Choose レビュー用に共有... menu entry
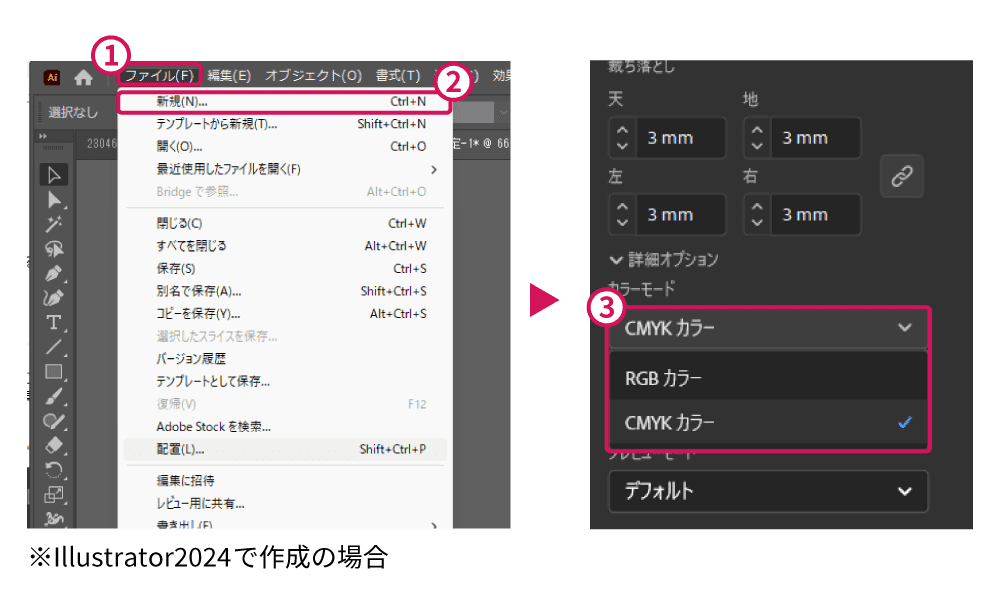 click(285, 503)
